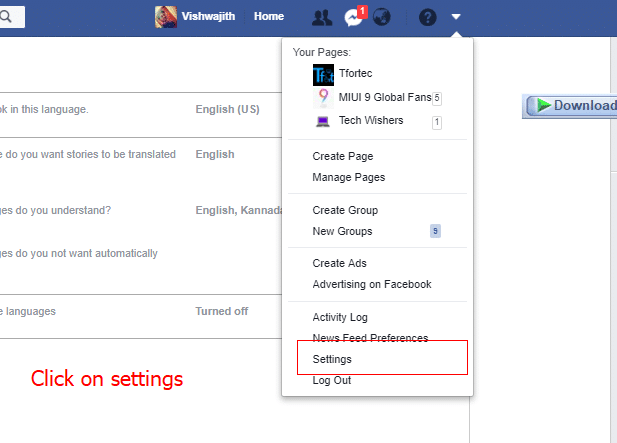Open New Groups menu entry

(x=342, y=231)
